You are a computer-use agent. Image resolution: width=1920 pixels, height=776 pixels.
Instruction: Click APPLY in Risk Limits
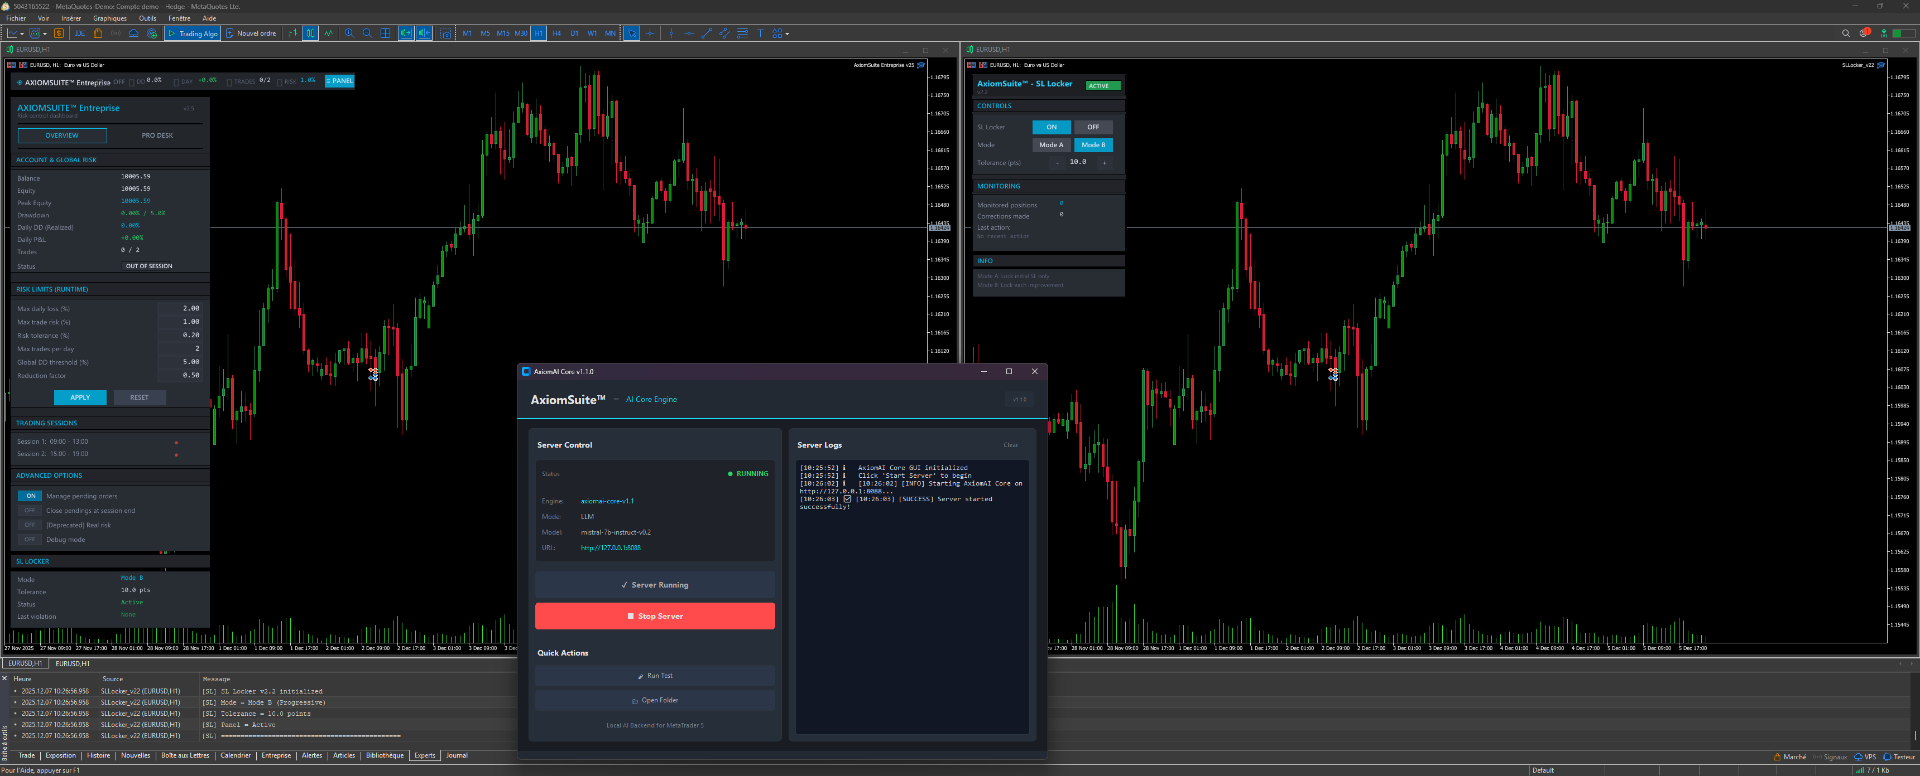80,397
